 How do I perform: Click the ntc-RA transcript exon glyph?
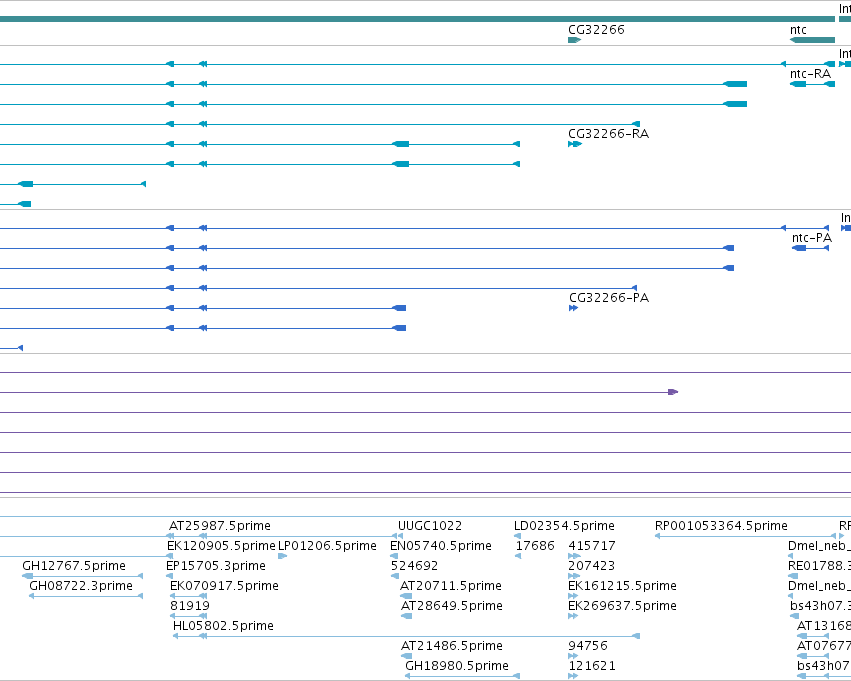[x=812, y=84]
